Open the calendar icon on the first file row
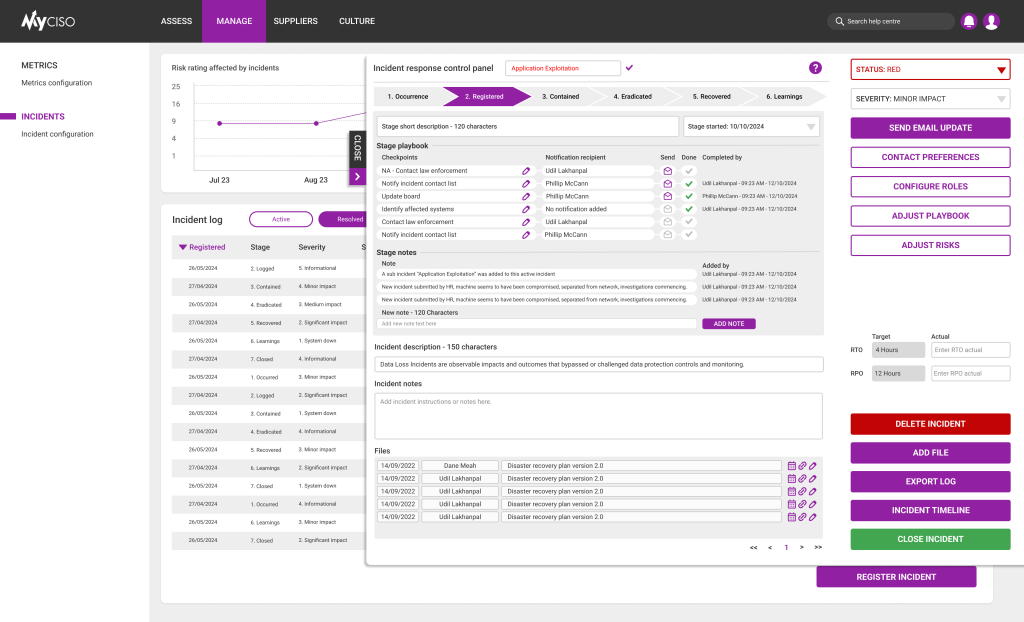This screenshot has width=1024, height=622. (792, 465)
